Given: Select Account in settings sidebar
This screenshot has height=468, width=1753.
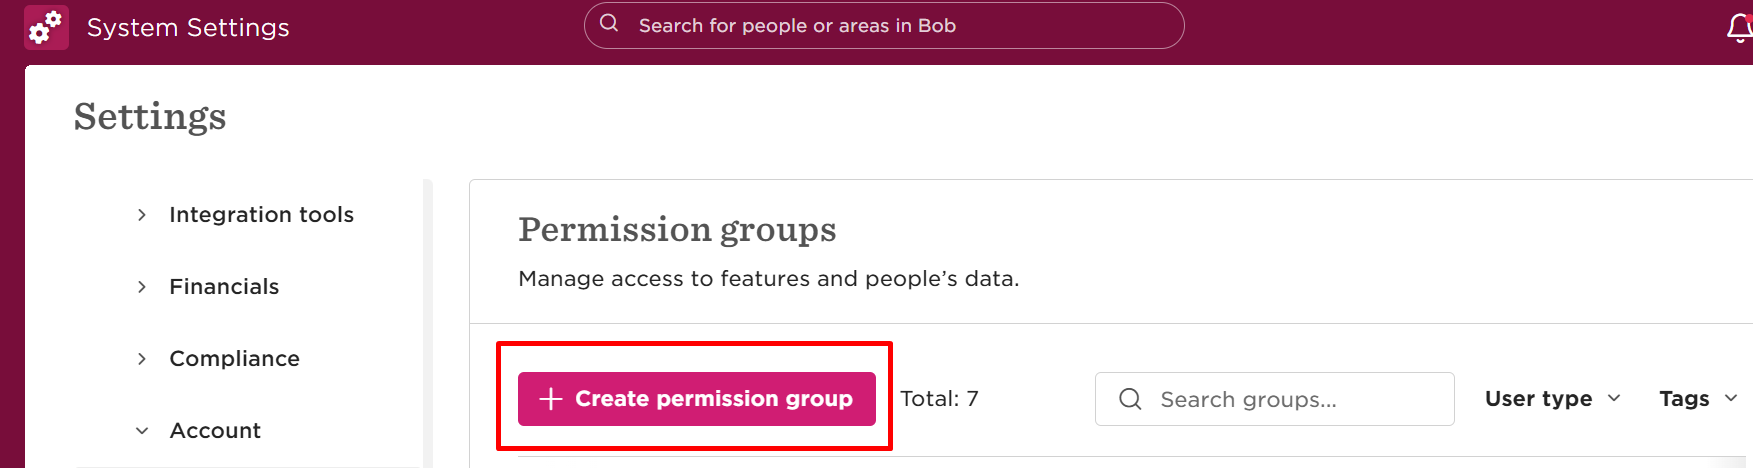Looking at the screenshot, I should point(215,431).
